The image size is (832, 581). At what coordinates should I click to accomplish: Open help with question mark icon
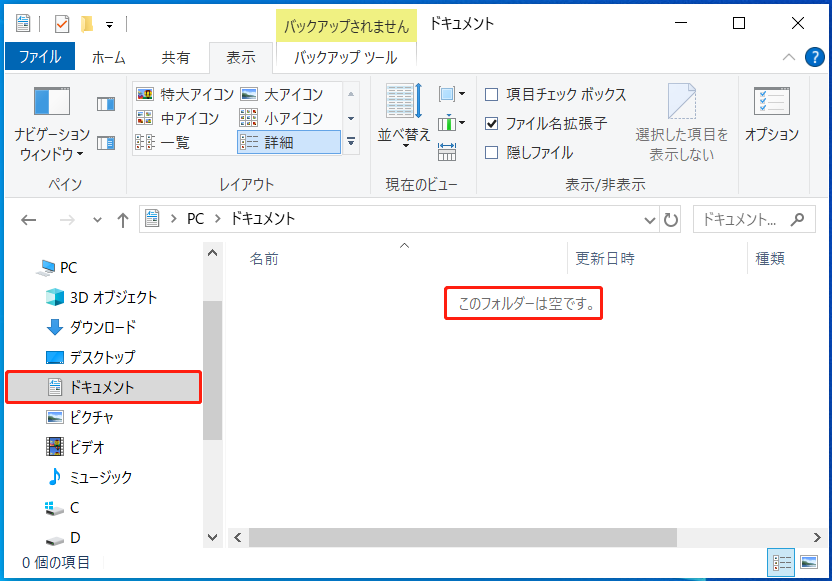pyautogui.click(x=814, y=57)
